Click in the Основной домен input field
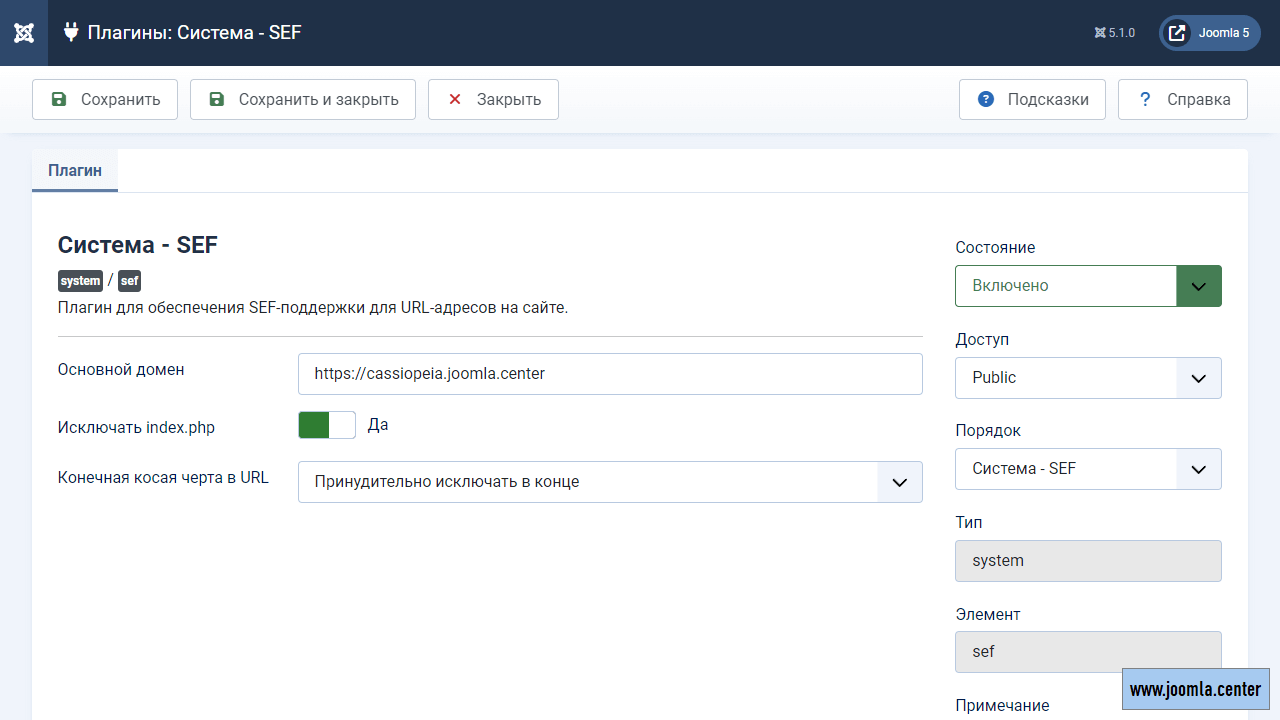1280x720 pixels. [x=610, y=374]
